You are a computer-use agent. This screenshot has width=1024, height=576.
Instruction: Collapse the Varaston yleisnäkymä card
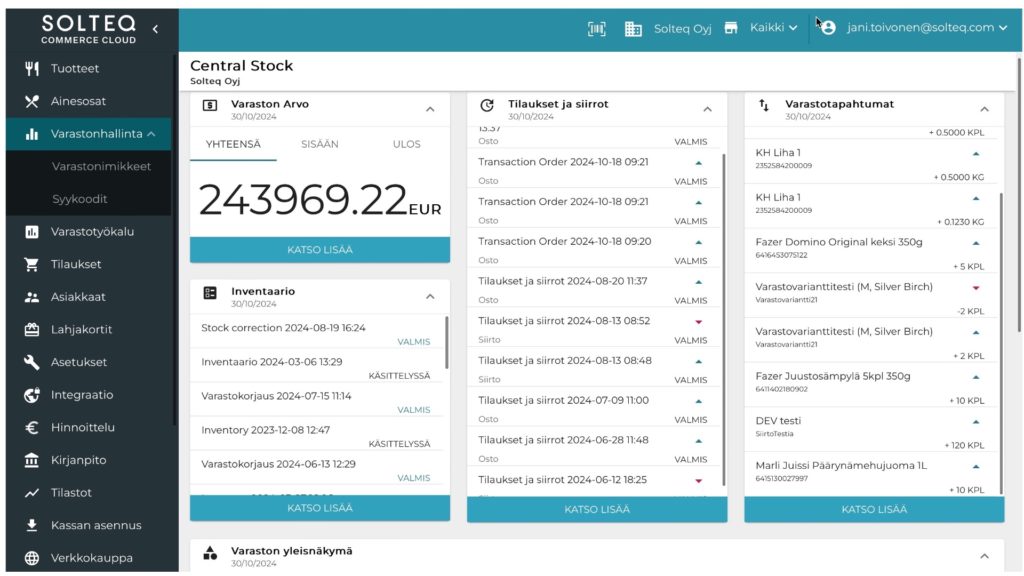[984, 556]
